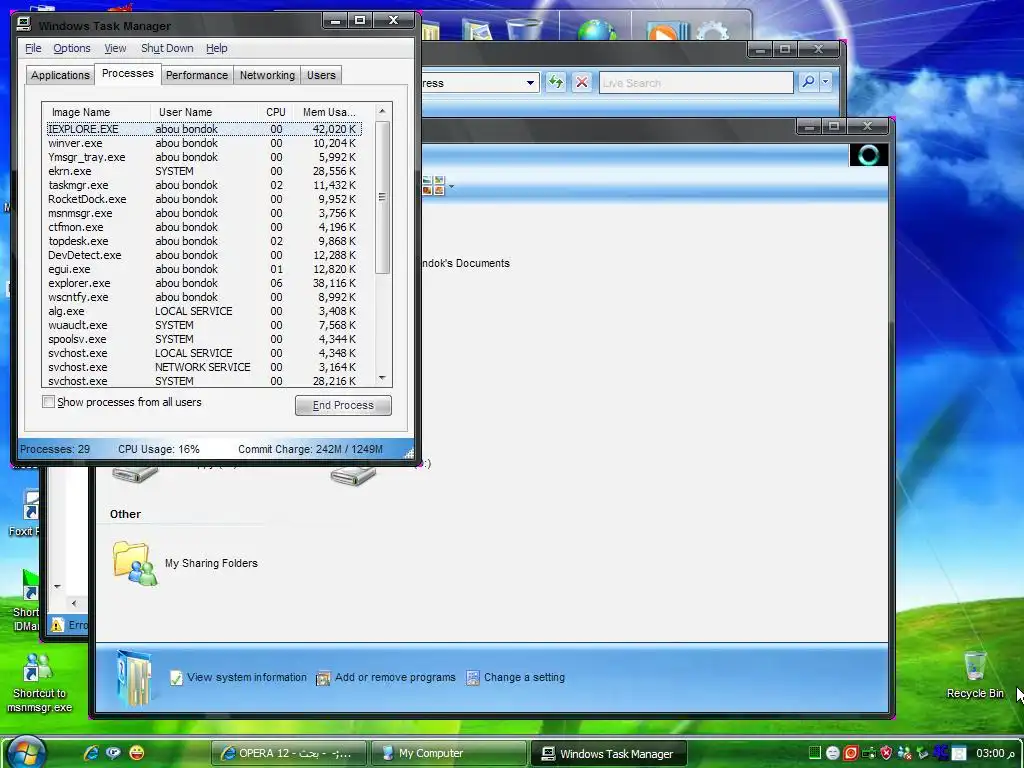
Task: Open Shortcut to msnmsgr.exe desktop icon
Action: pos(39,684)
